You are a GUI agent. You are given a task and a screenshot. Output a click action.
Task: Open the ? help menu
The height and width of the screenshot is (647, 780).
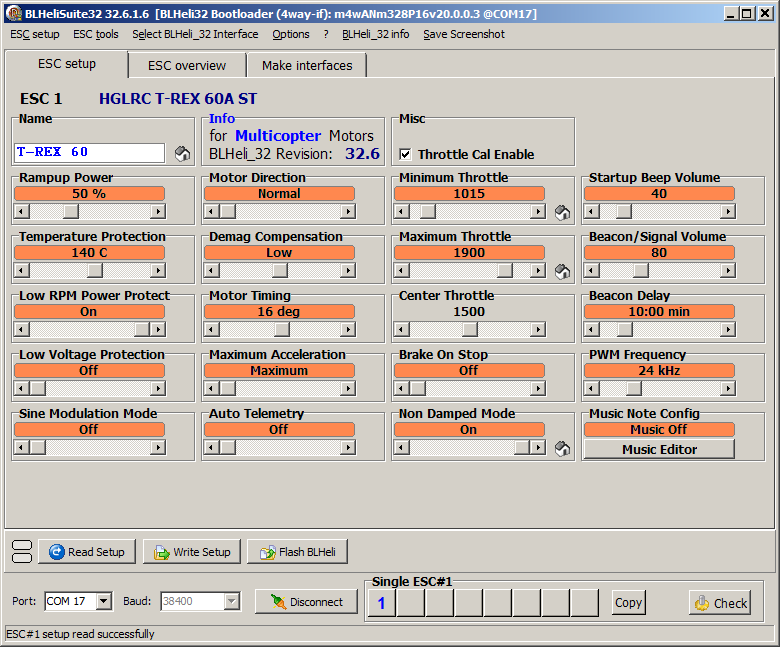point(326,34)
